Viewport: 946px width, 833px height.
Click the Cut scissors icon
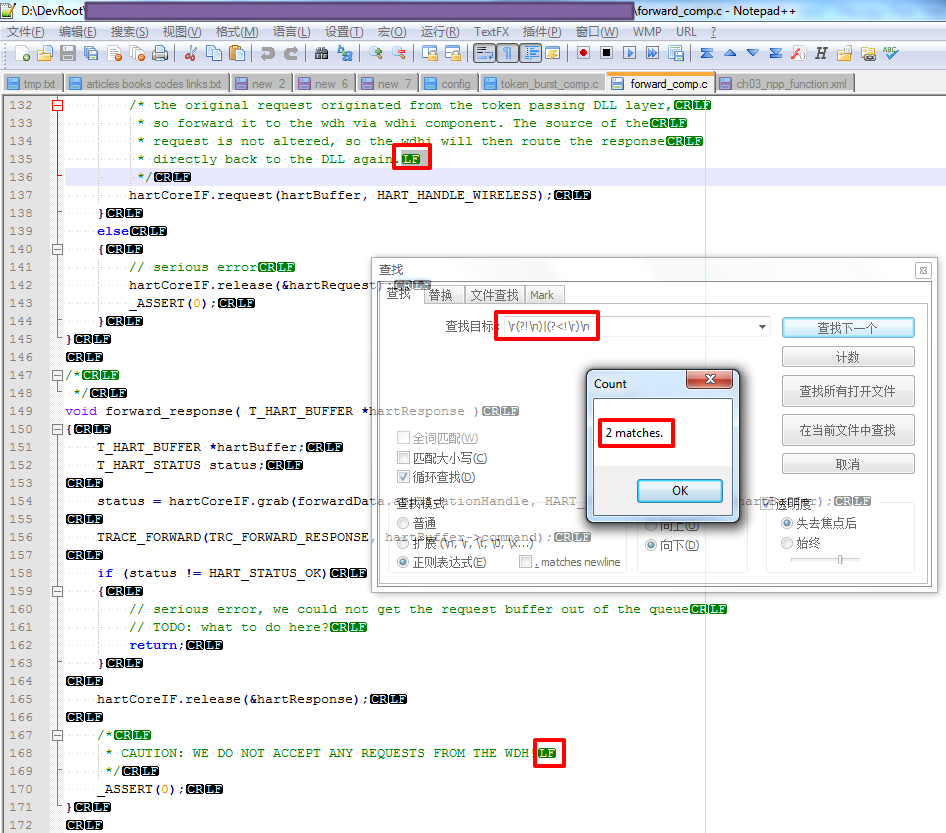pos(190,54)
